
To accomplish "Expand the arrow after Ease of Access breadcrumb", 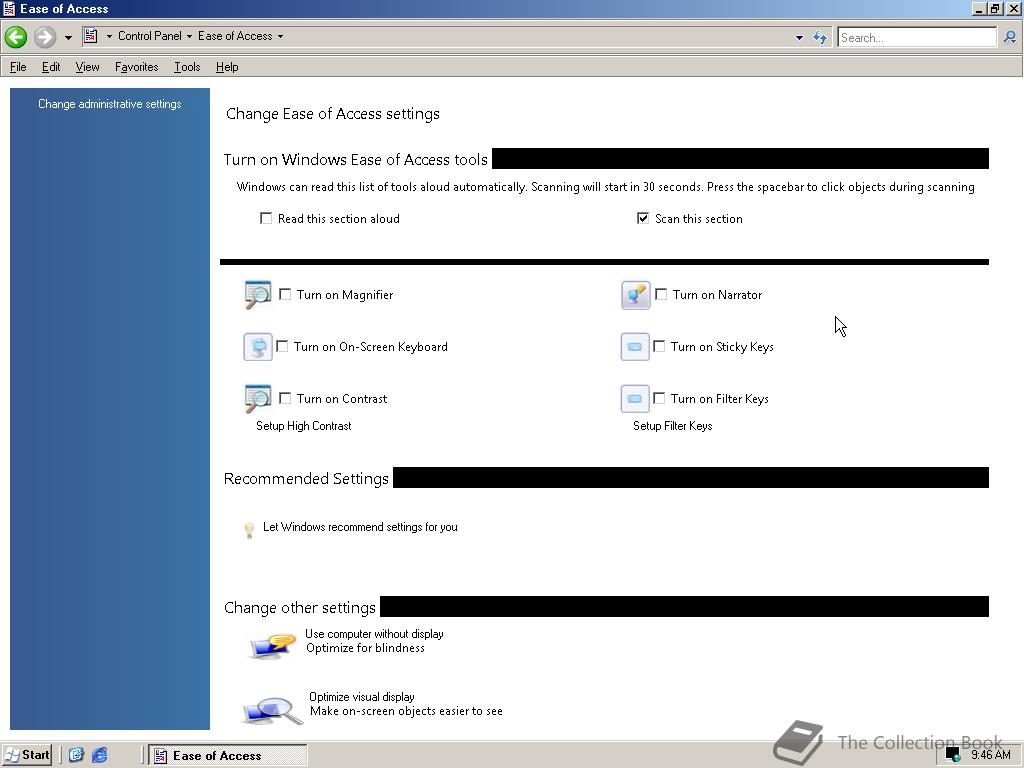I will [x=280, y=37].
